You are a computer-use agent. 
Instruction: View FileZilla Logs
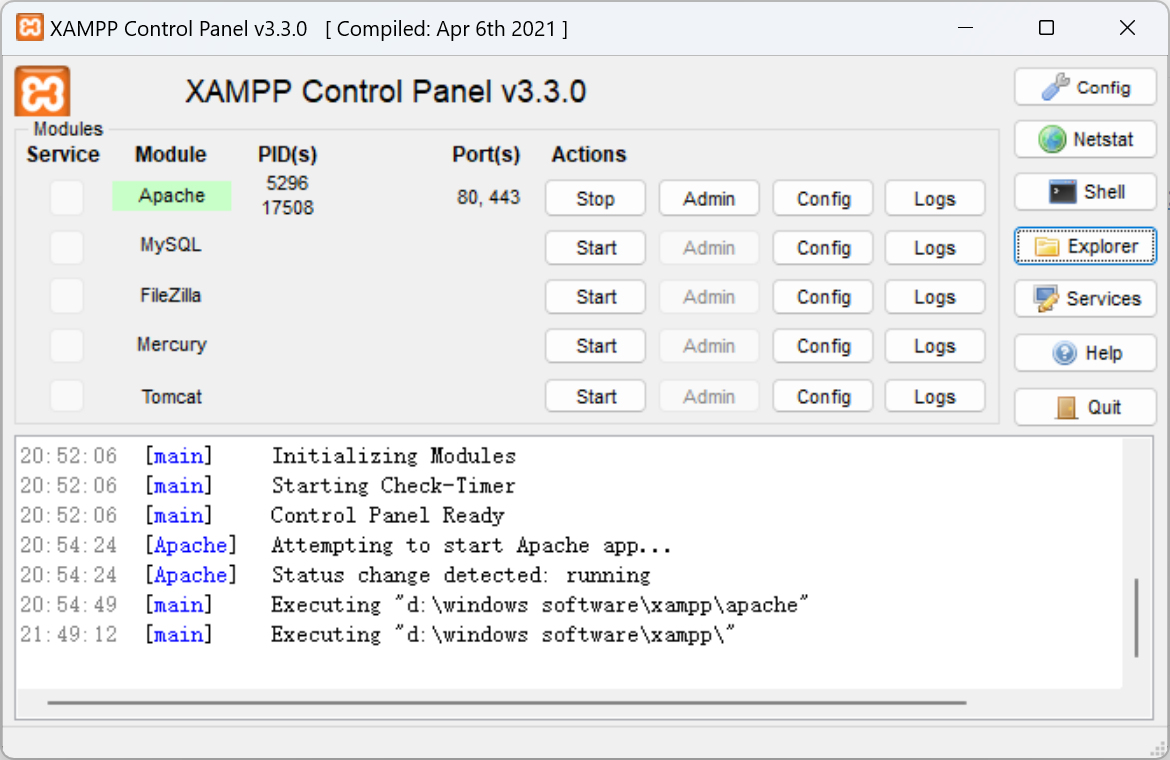pos(935,297)
